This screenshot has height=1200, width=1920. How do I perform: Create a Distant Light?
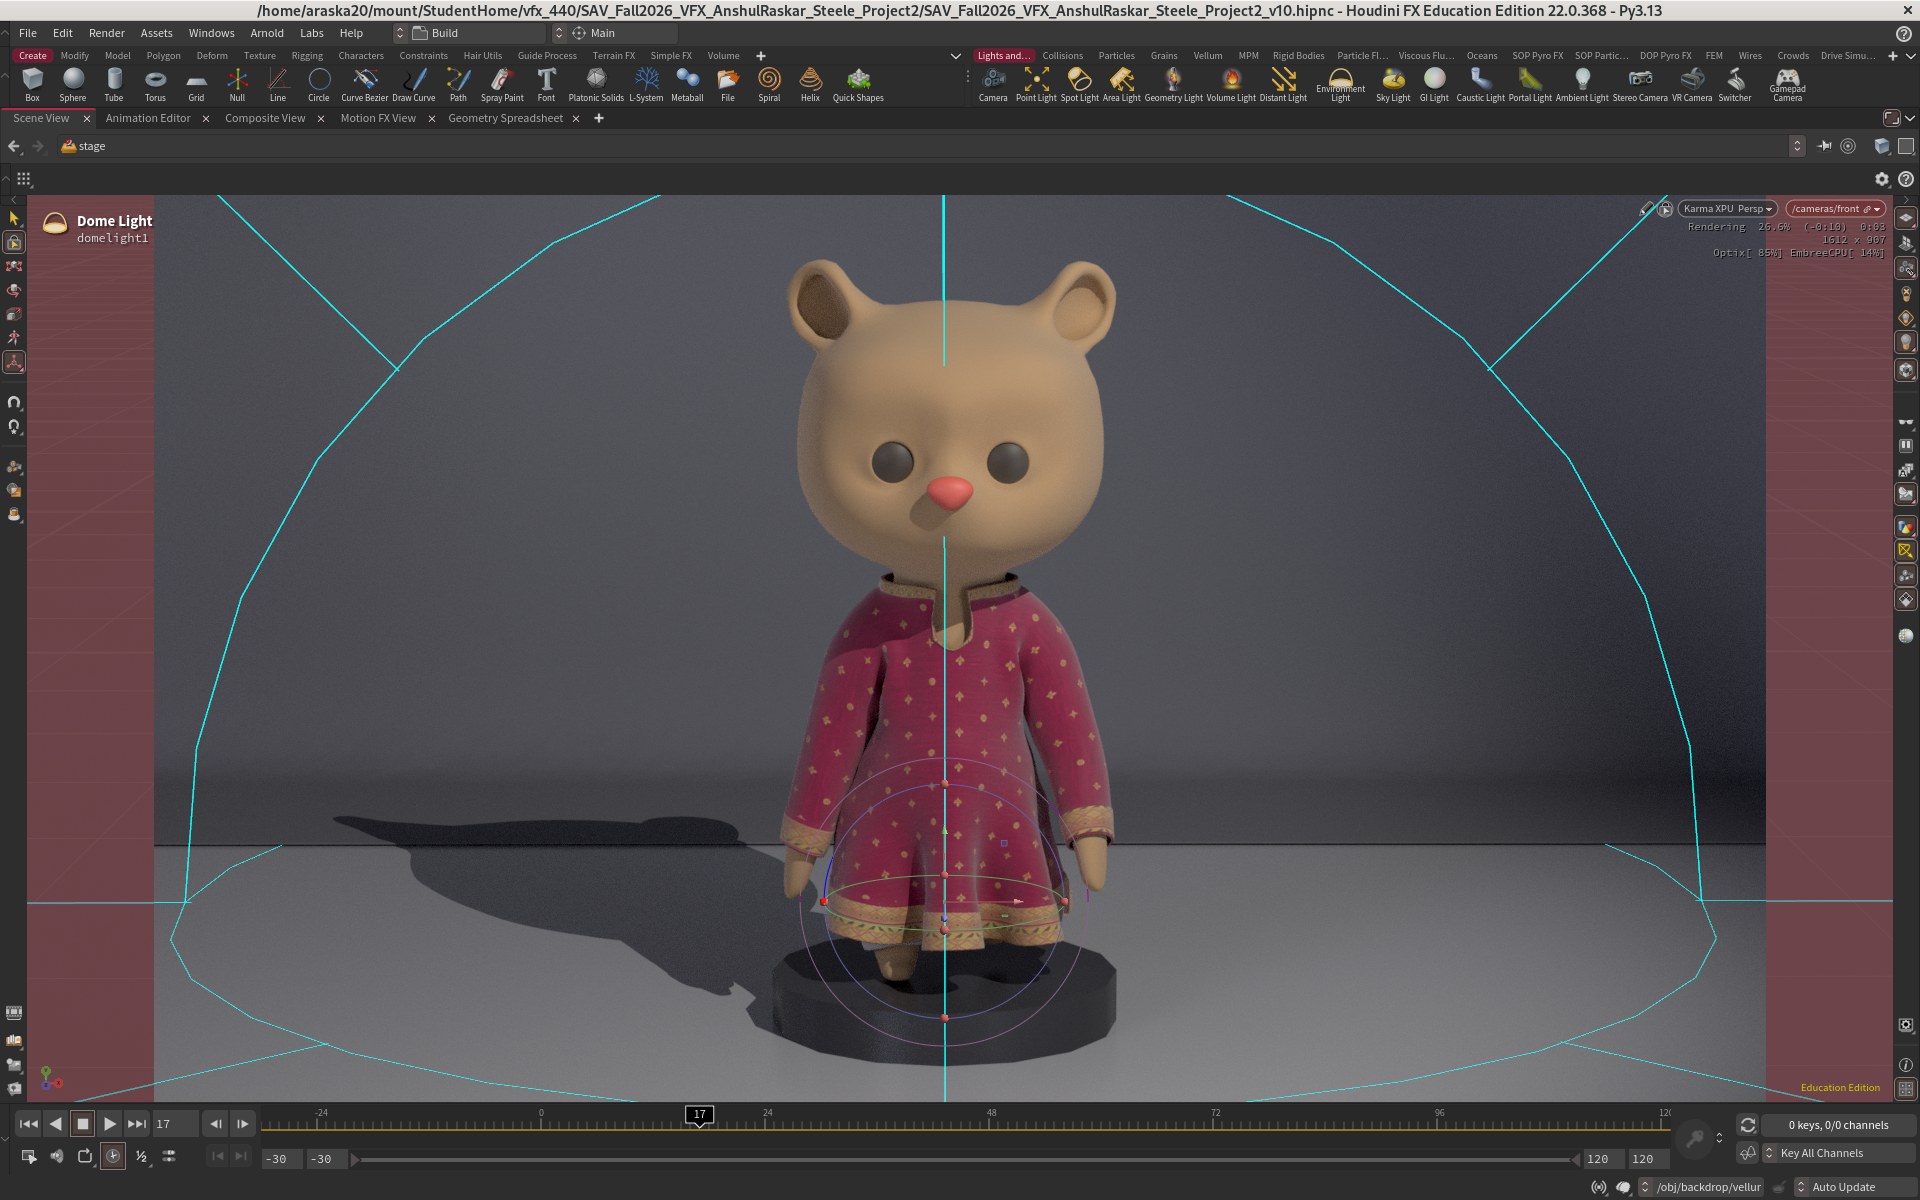(x=1283, y=84)
